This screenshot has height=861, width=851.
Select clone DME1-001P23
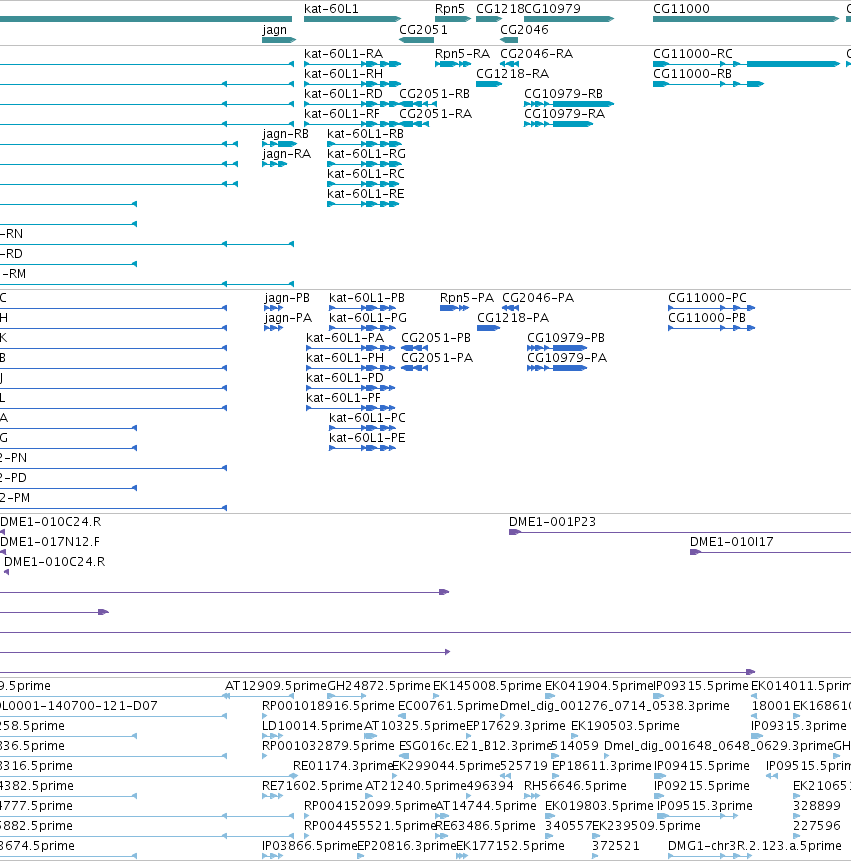[680, 532]
